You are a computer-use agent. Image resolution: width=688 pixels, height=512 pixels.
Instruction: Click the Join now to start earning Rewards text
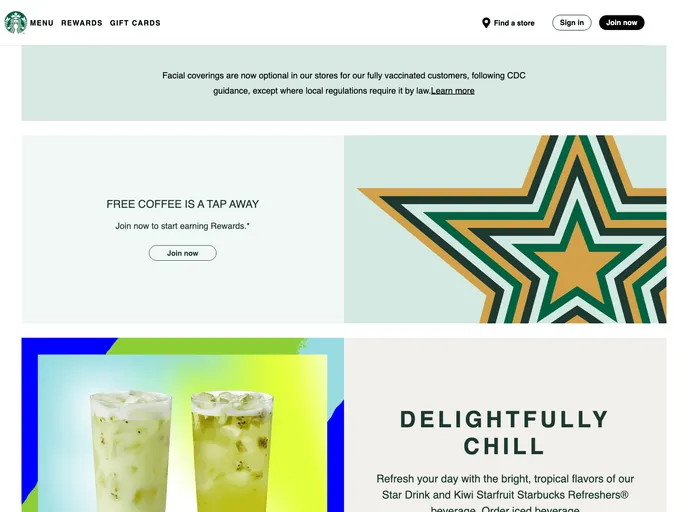[183, 226]
